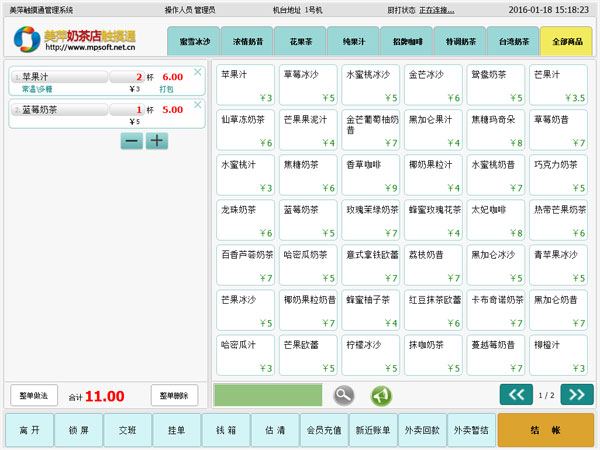
Task: Remove 蓝莓奶茶 from order with X
Action: pyautogui.click(x=197, y=105)
